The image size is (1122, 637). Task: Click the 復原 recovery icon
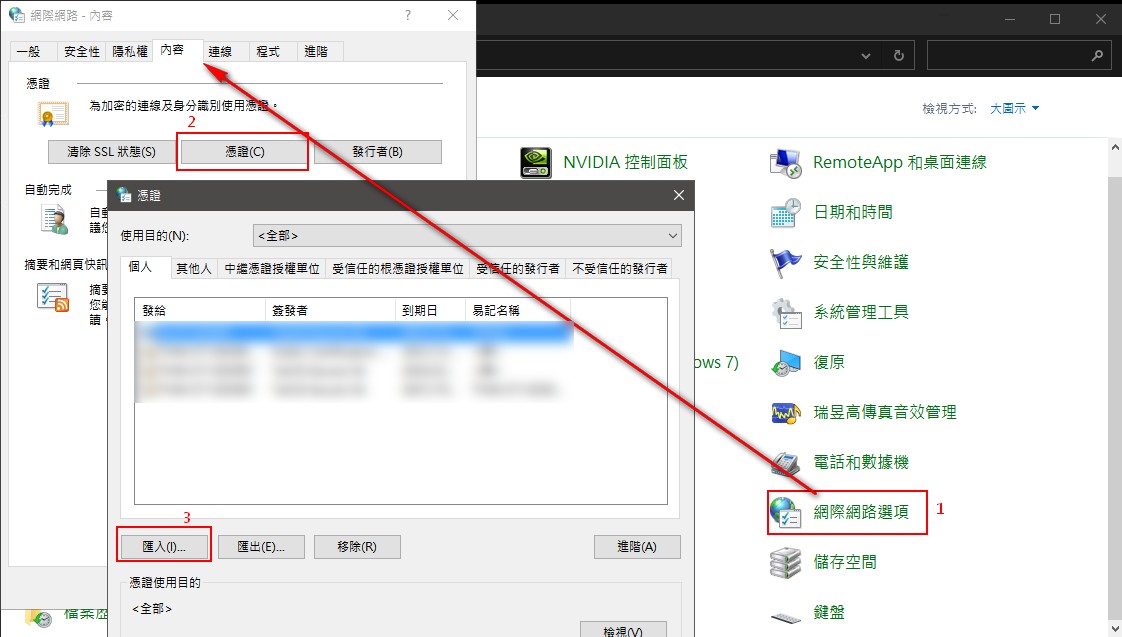click(787, 362)
